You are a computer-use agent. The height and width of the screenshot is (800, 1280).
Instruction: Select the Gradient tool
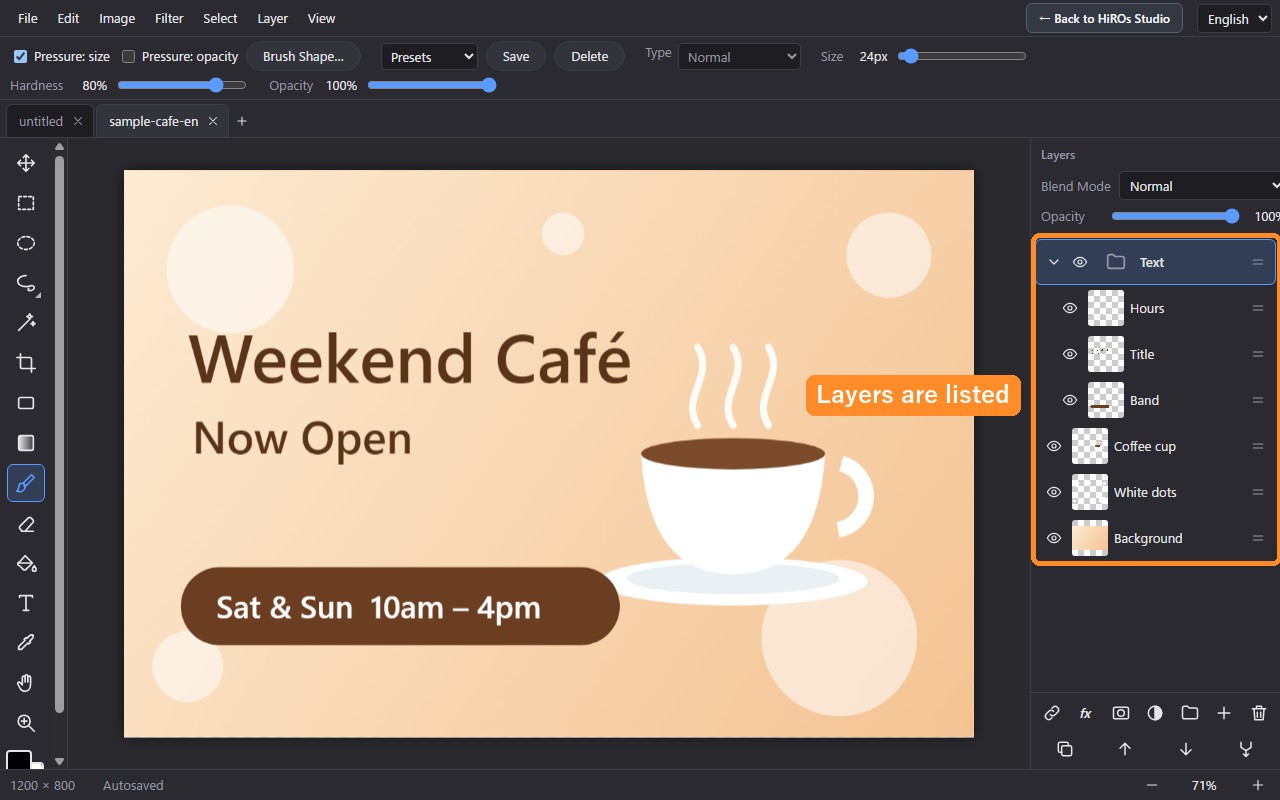tap(26, 443)
